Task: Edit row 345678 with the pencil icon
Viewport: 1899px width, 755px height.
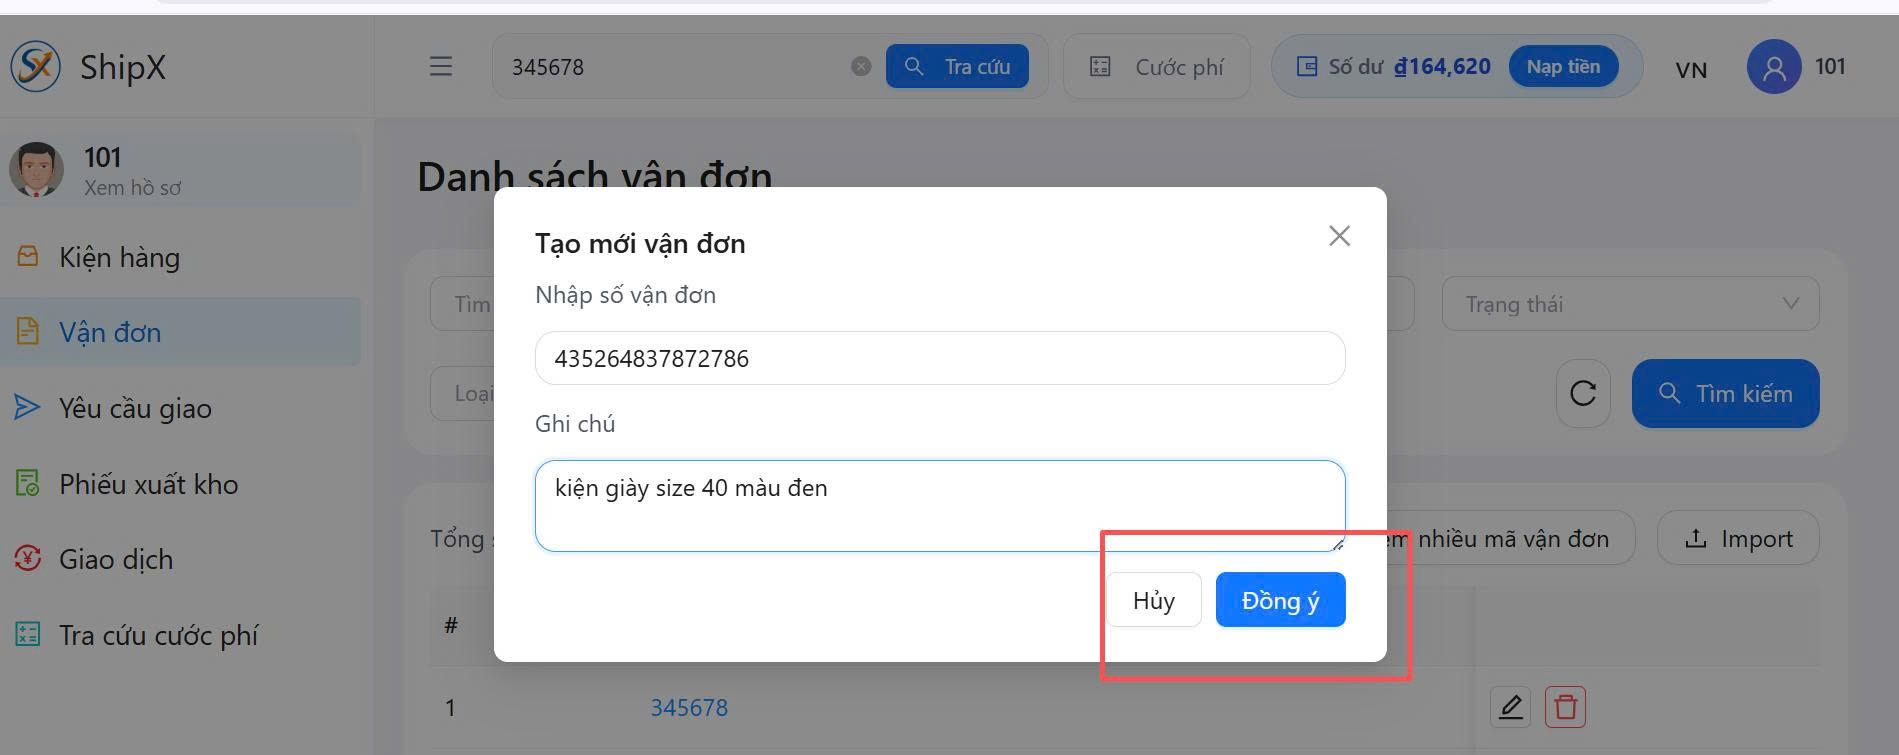Action: (1510, 707)
